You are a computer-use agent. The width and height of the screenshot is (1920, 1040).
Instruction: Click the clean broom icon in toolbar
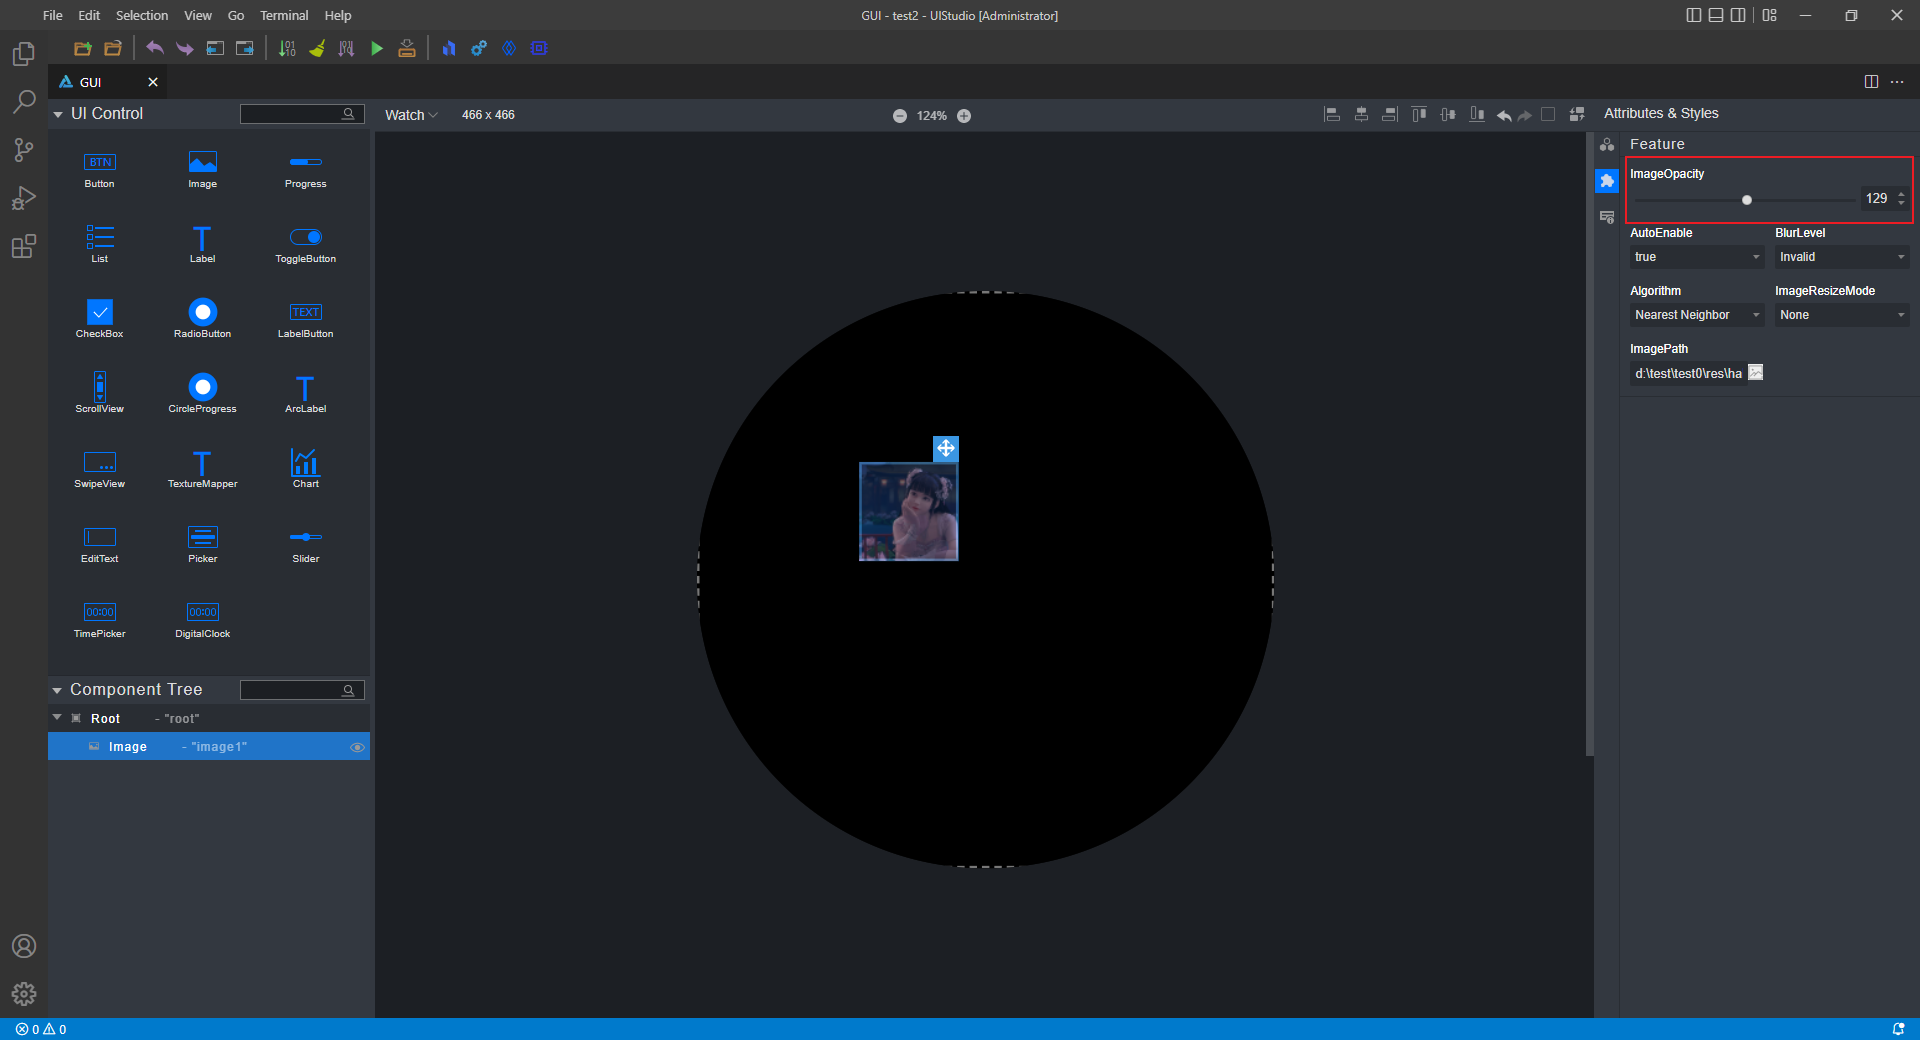pyautogui.click(x=317, y=48)
